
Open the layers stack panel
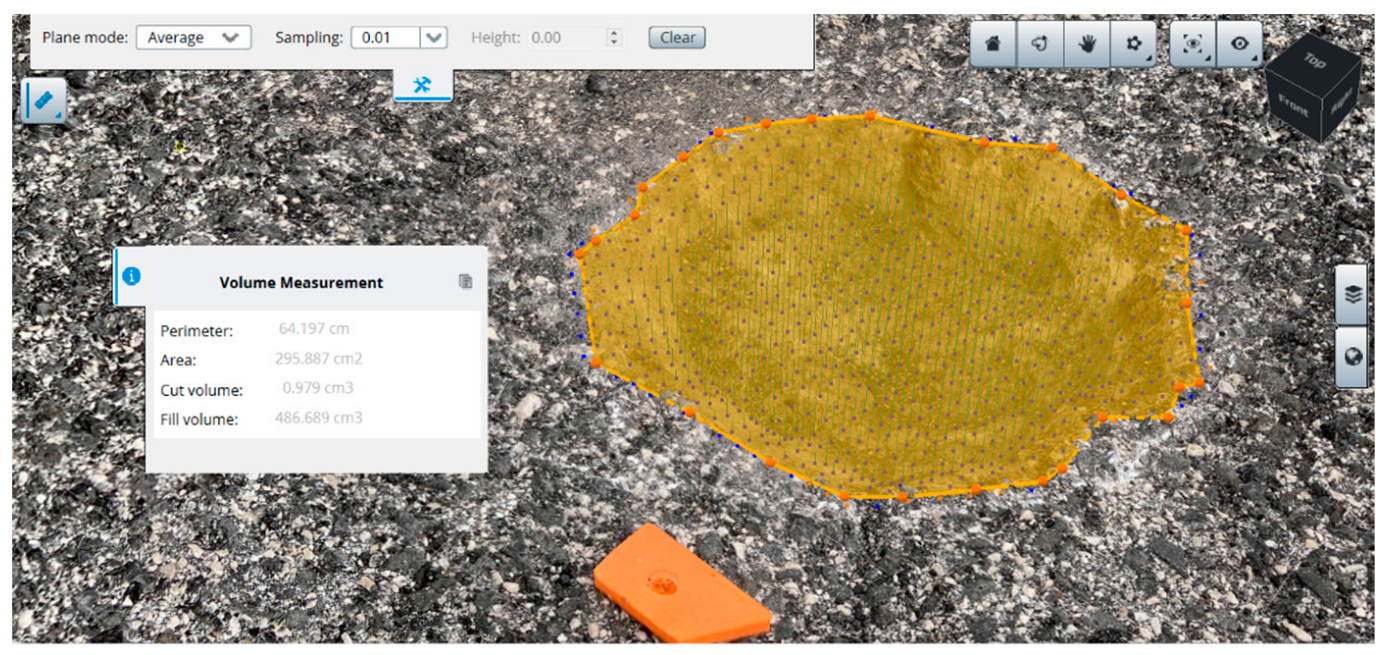[x=1352, y=295]
